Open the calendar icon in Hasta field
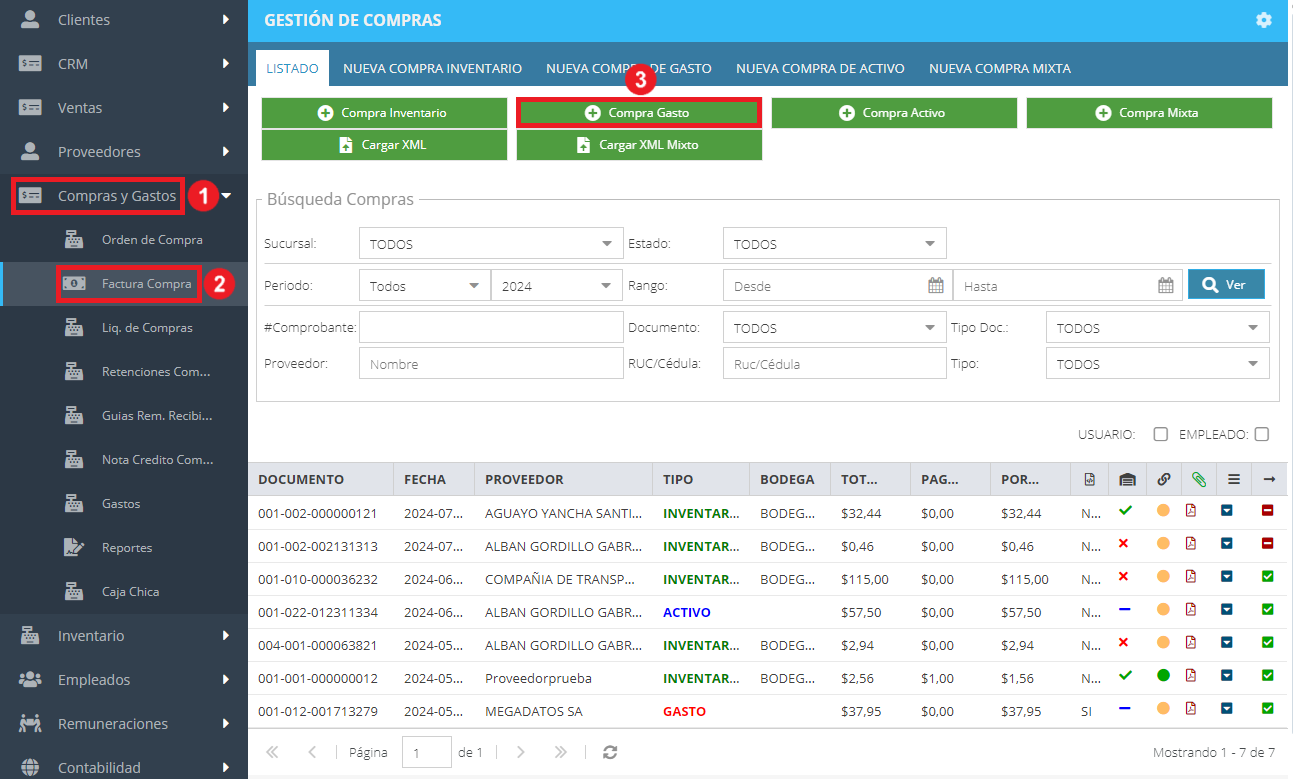 click(1166, 285)
